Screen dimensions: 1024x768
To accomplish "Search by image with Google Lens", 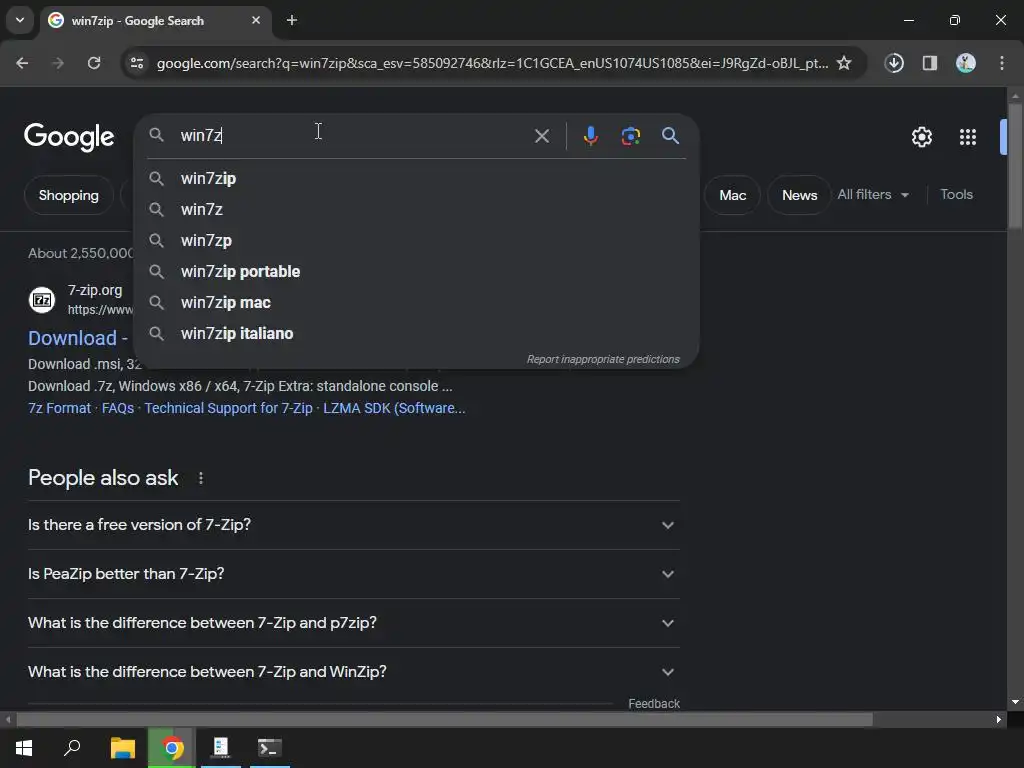I will 631,136.
